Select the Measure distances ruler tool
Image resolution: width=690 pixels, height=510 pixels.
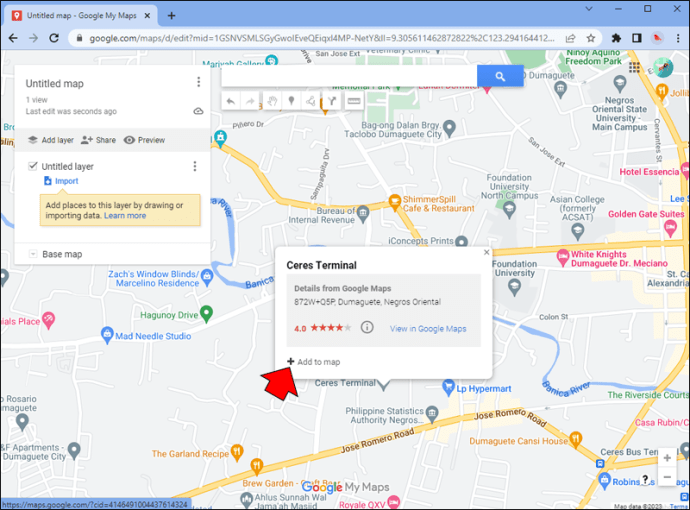point(353,102)
